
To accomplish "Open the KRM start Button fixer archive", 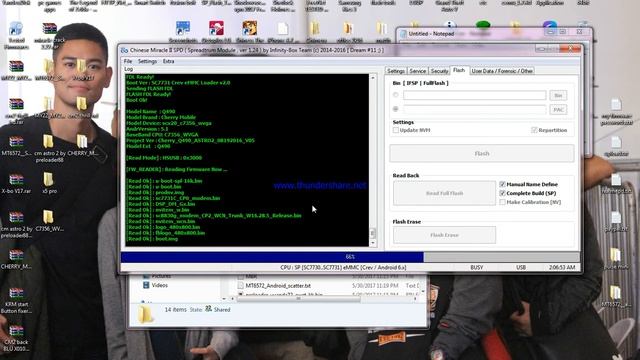I will (x=16, y=300).
